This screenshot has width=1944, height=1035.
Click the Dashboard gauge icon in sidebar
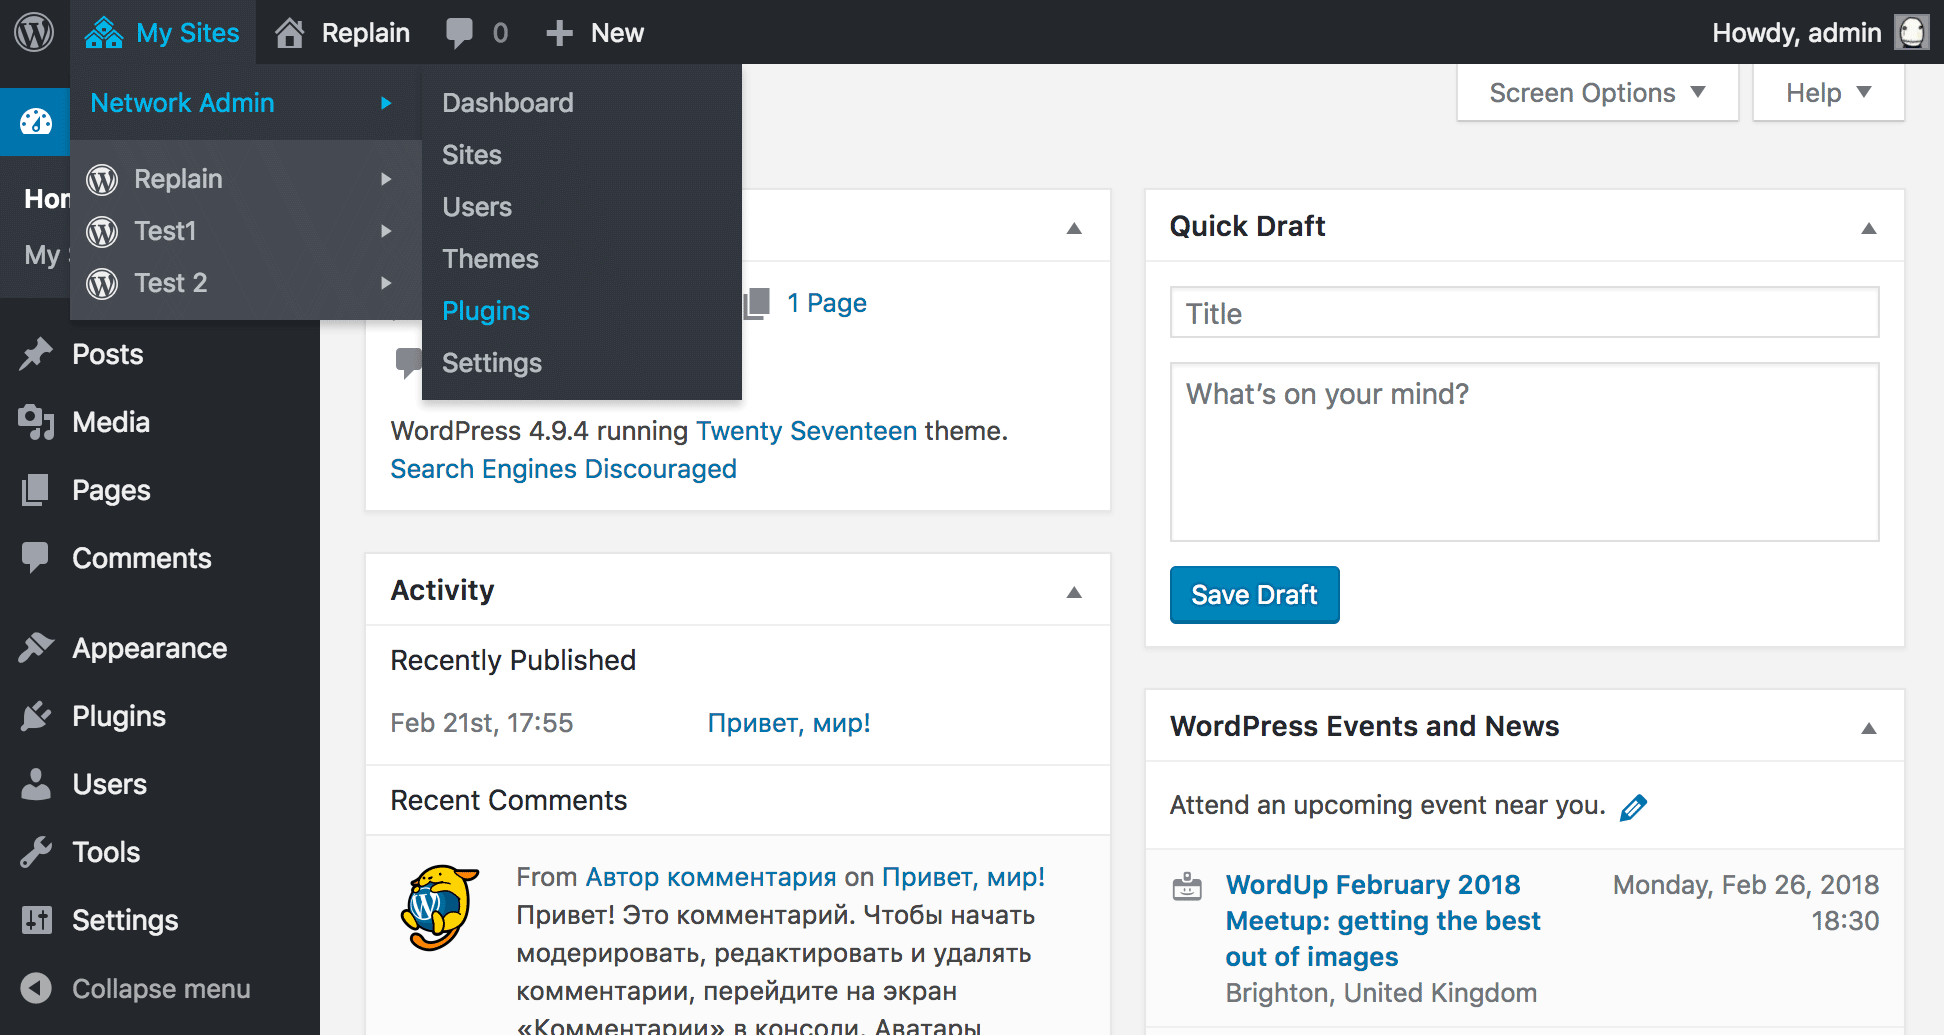click(35, 122)
